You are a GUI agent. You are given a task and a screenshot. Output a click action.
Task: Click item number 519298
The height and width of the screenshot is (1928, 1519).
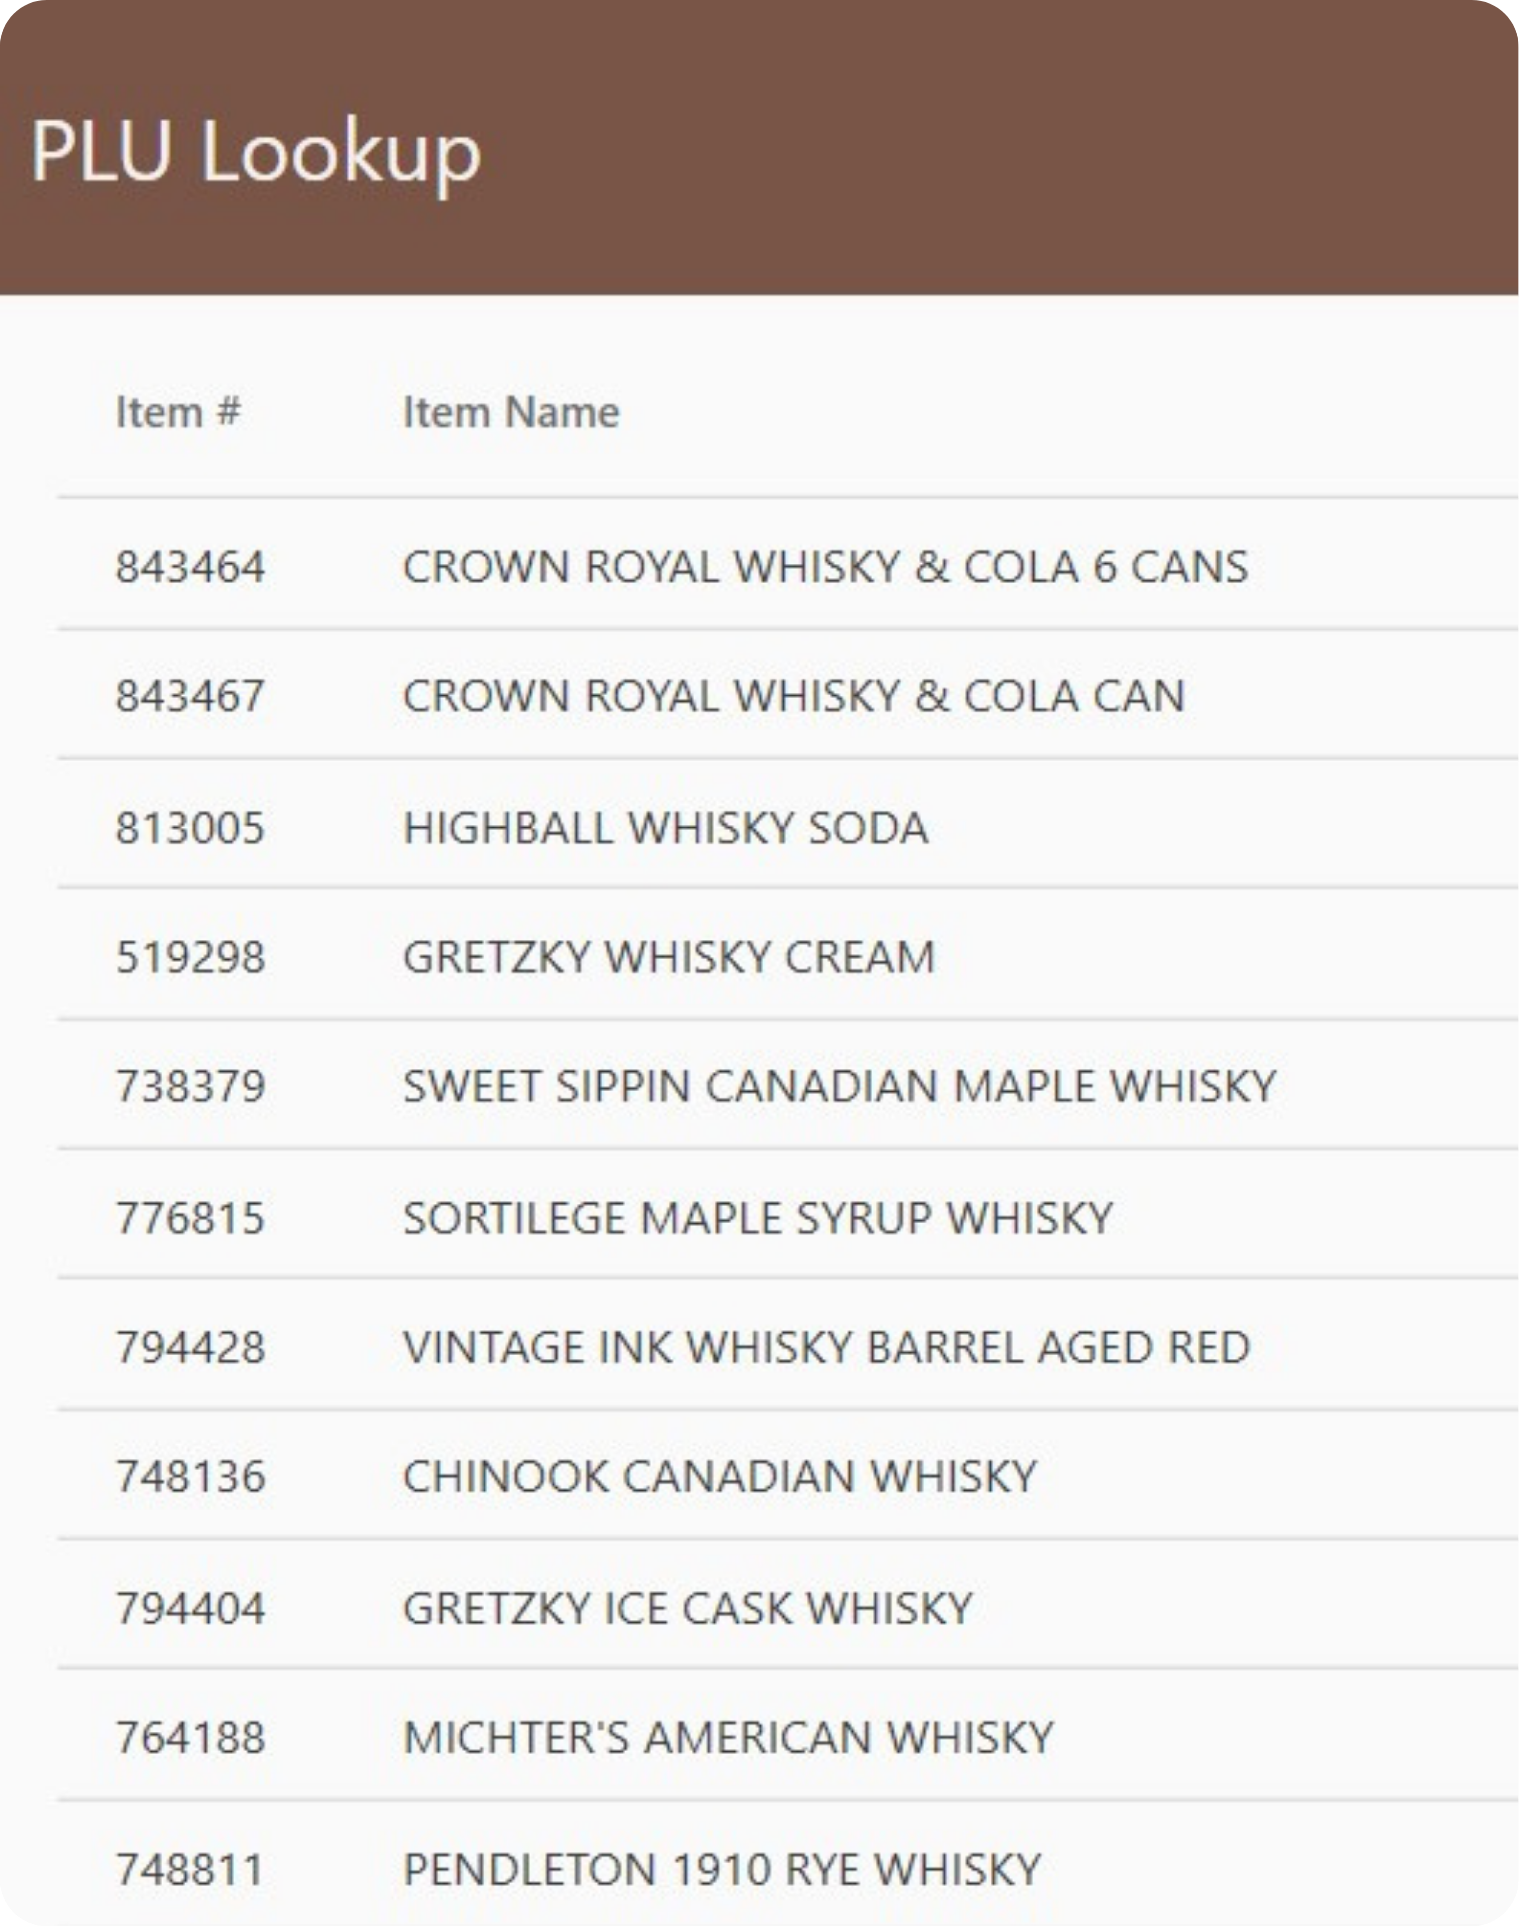(x=190, y=957)
